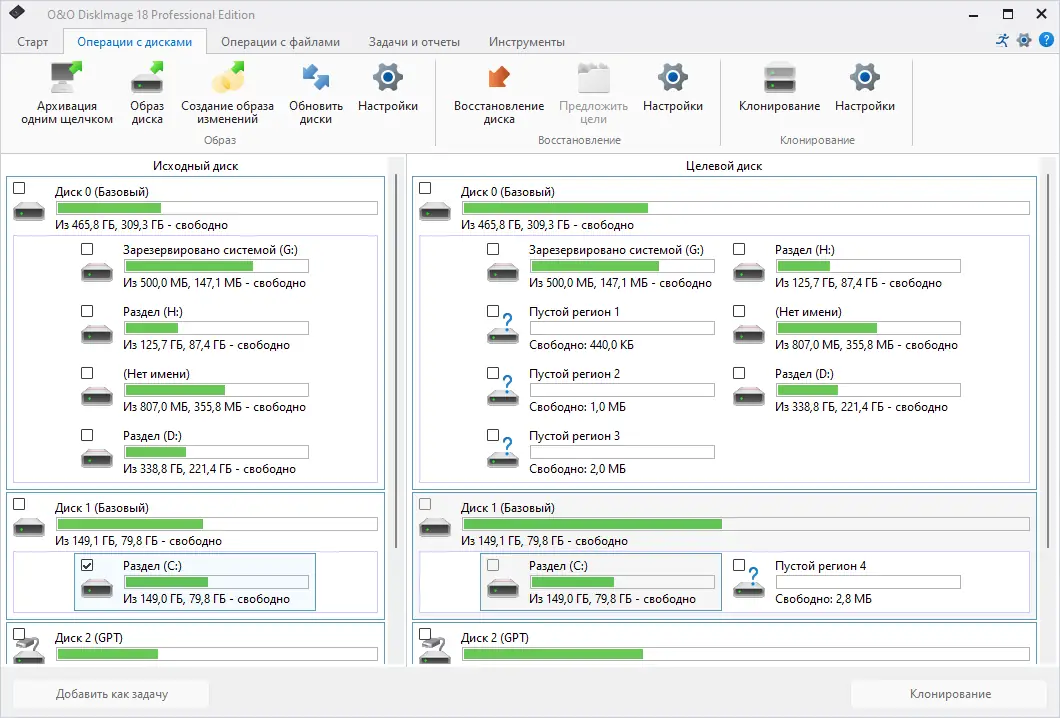The image size is (1060, 718).
Task: Open Настройки in the Восстановление group
Action: pos(673,78)
